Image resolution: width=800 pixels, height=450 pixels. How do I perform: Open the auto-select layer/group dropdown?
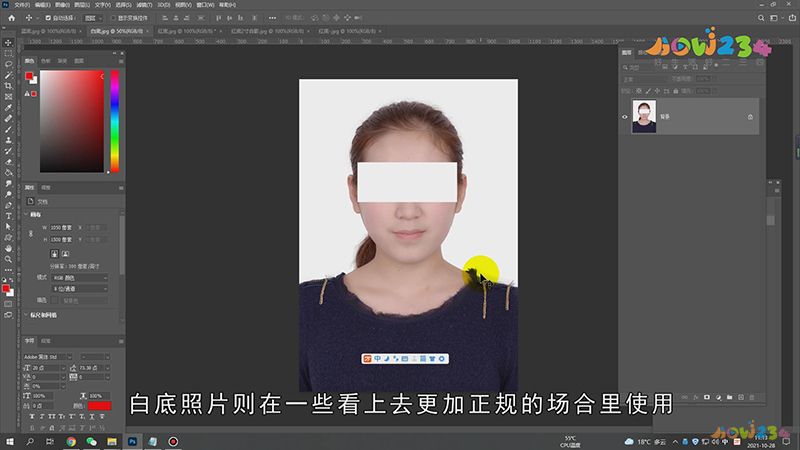click(x=93, y=18)
